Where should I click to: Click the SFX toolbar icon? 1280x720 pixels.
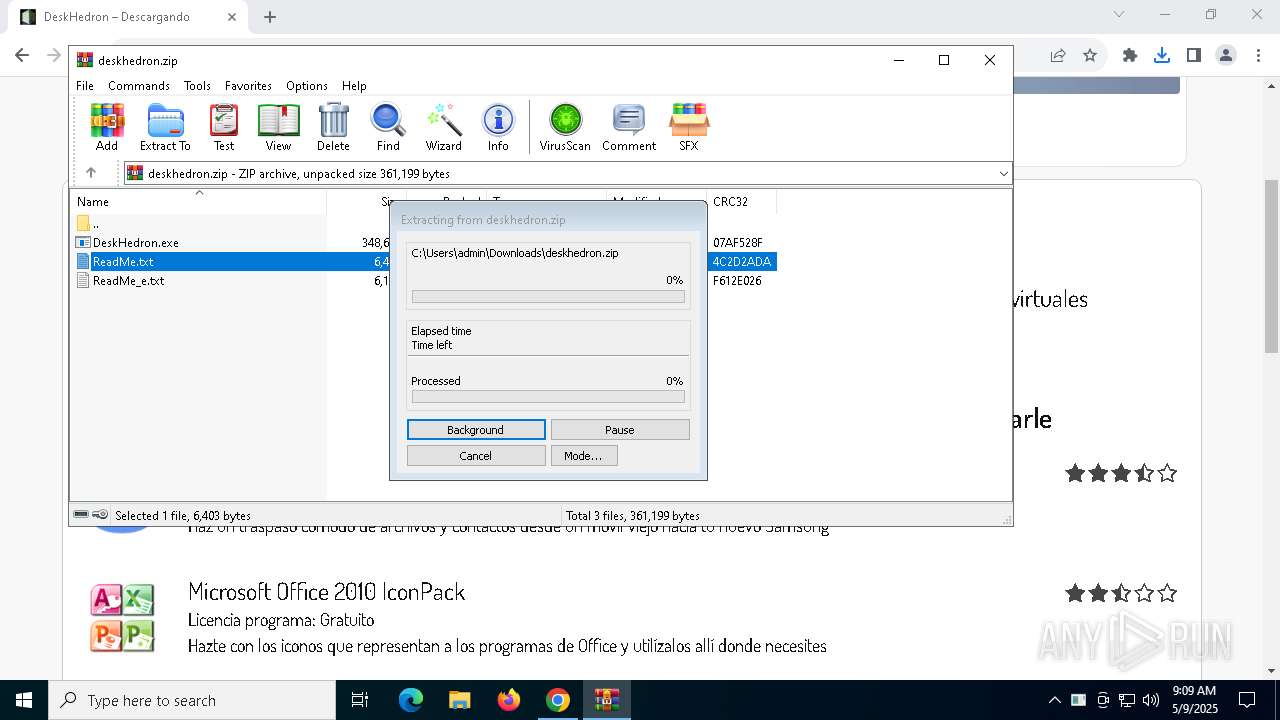(689, 127)
